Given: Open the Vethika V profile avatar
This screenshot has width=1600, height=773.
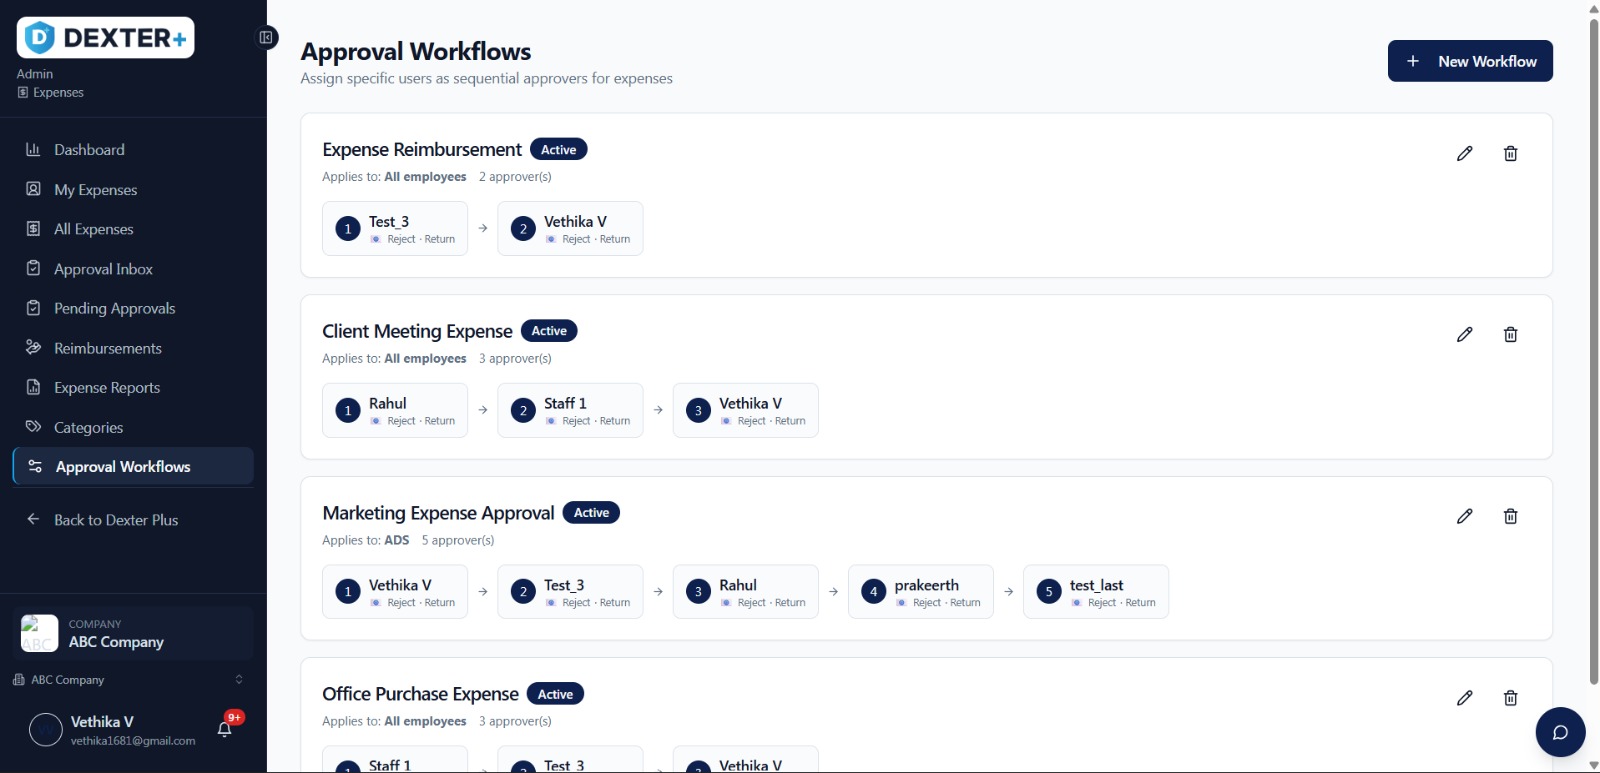Looking at the screenshot, I should (46, 730).
